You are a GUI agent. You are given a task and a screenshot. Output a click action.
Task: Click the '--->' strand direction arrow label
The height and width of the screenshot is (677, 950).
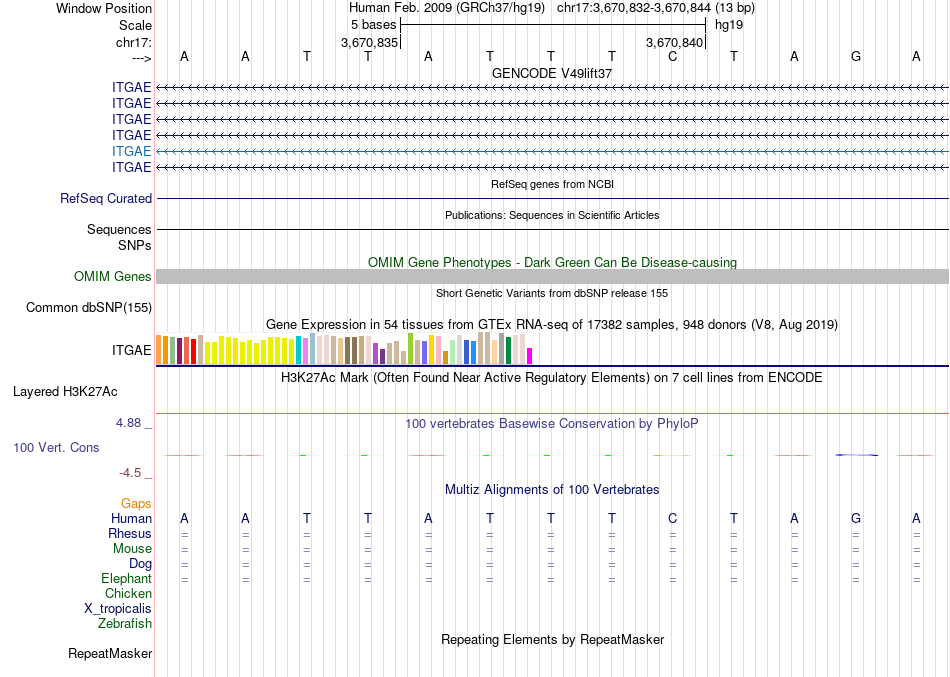tap(142, 58)
